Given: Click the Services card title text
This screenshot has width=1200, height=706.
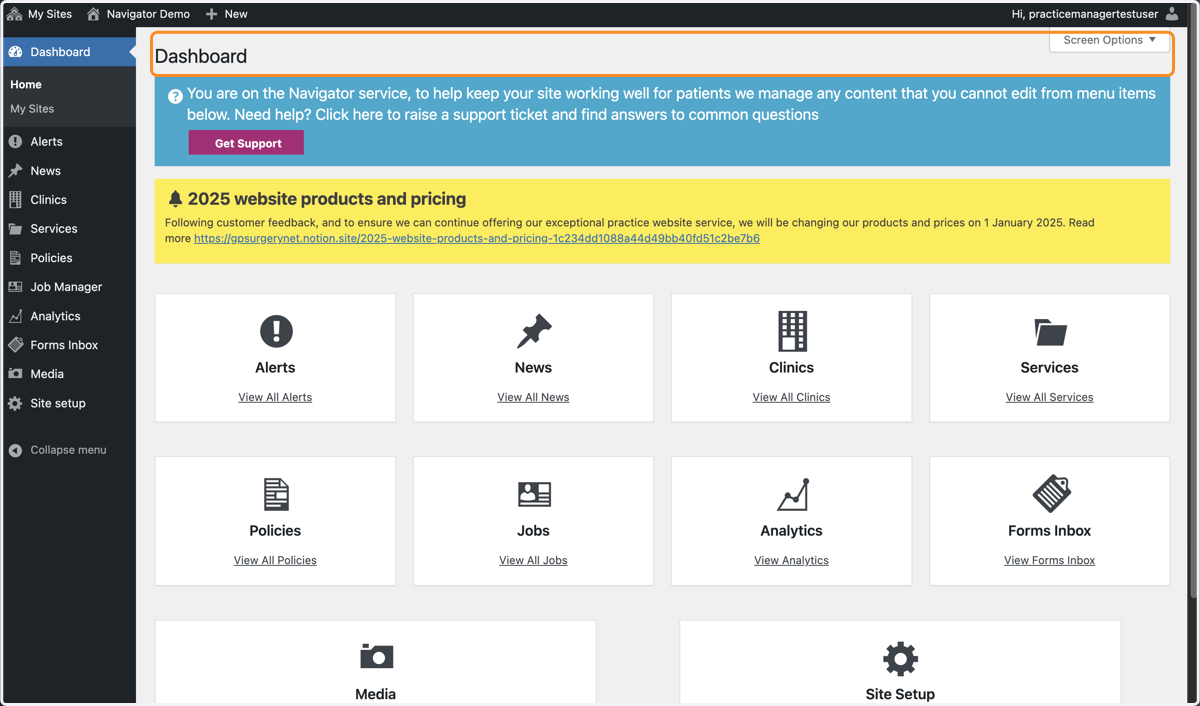Looking at the screenshot, I should pyautogui.click(x=1049, y=368).
